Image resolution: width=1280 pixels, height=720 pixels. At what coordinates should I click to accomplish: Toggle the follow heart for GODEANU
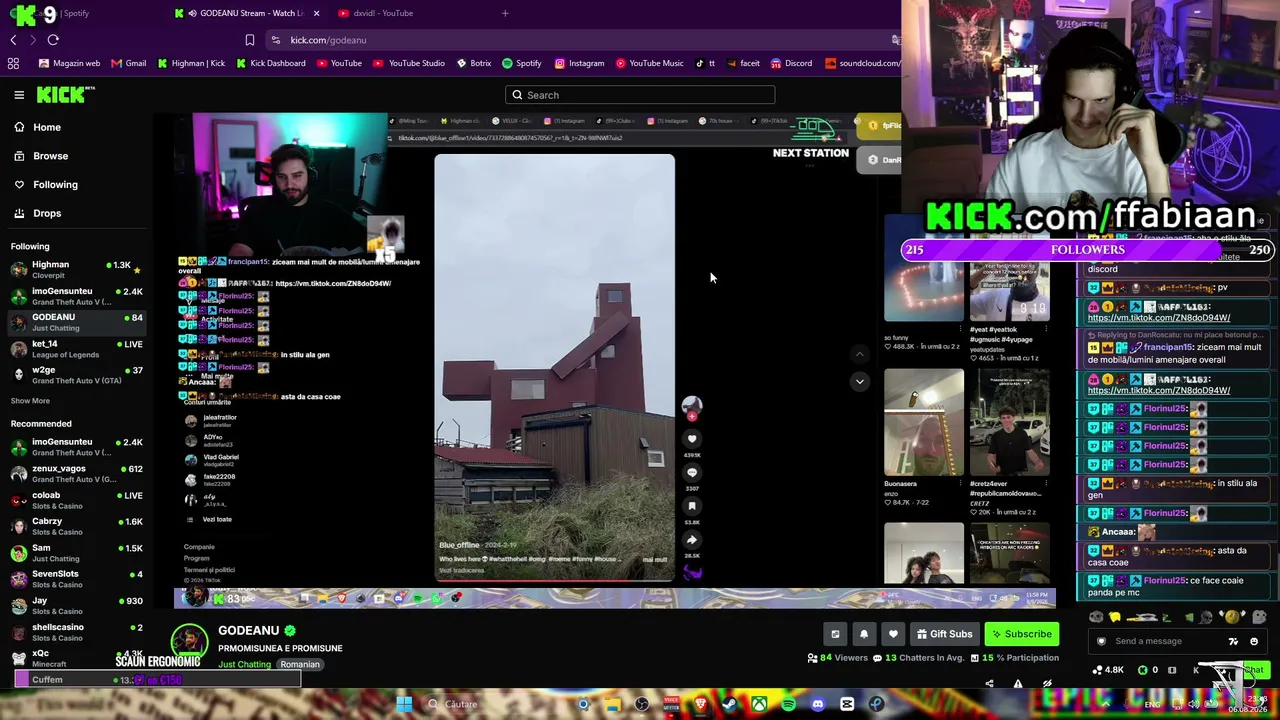(893, 634)
